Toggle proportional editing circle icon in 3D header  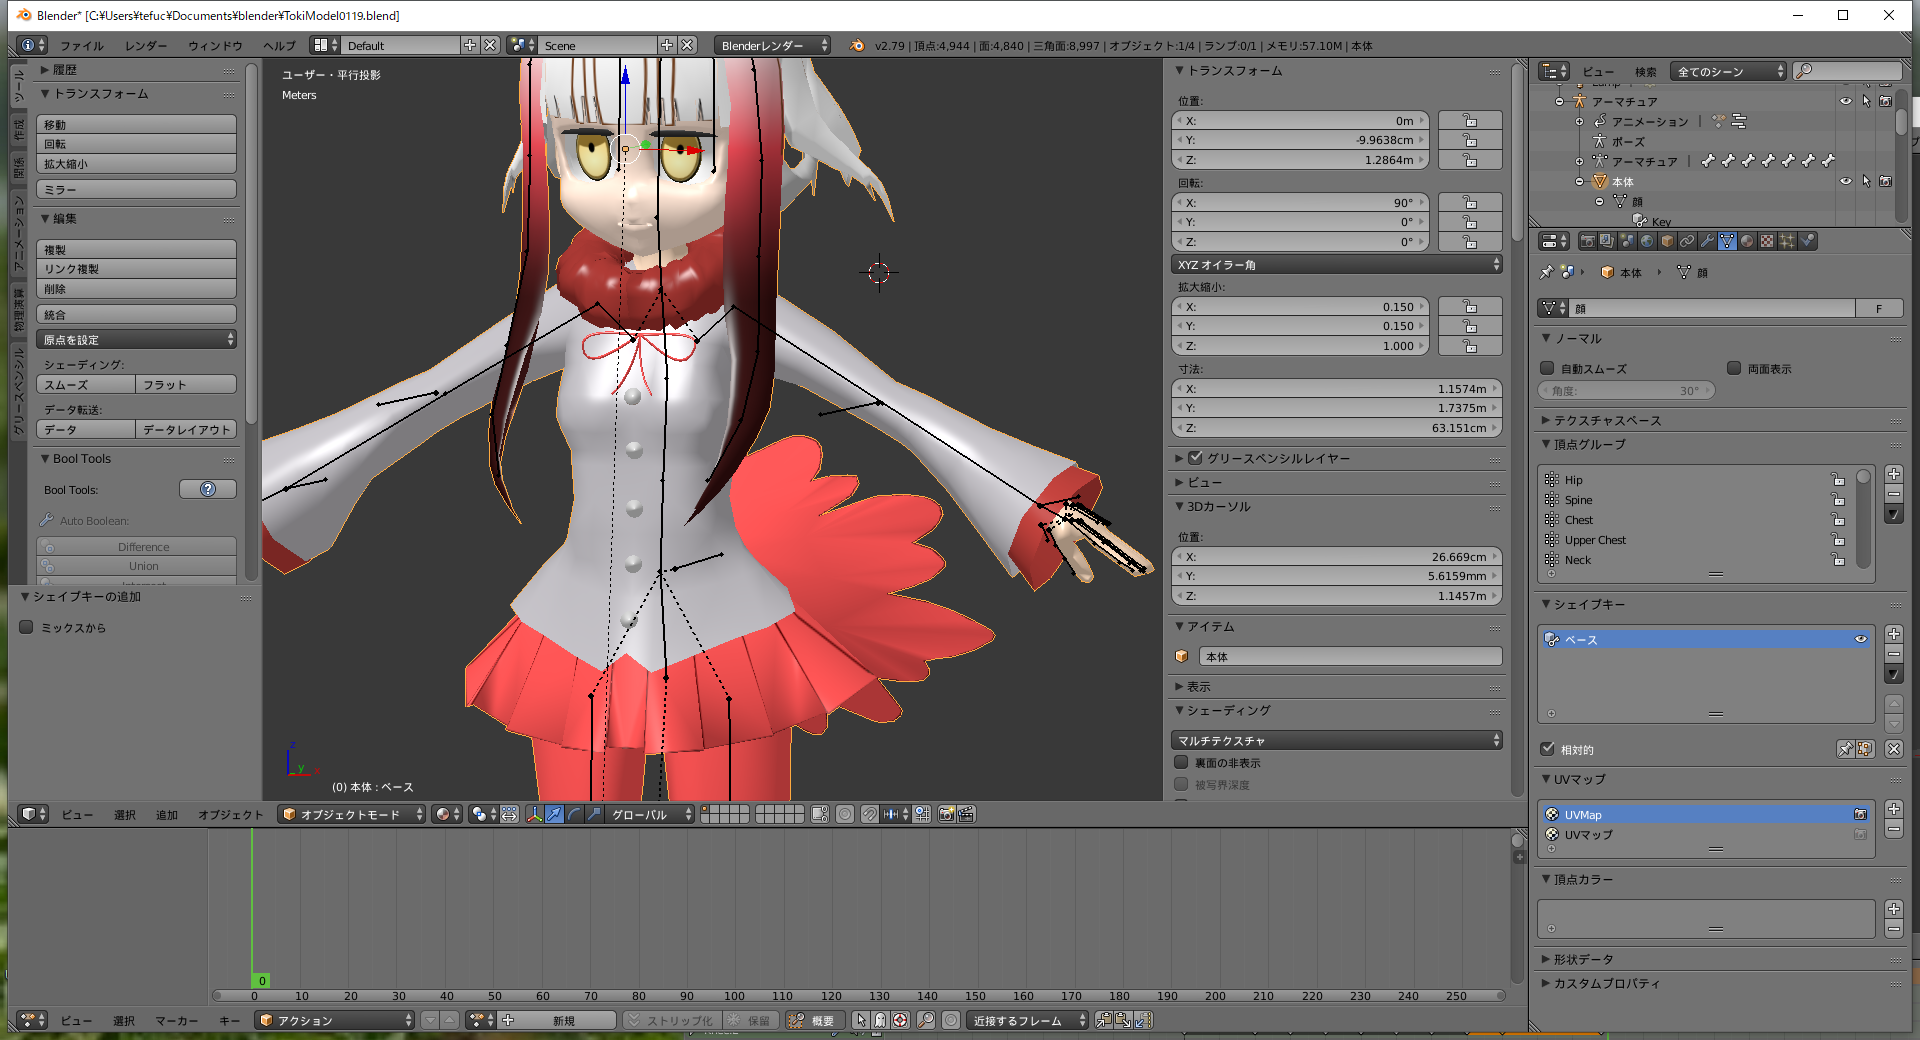click(x=845, y=814)
